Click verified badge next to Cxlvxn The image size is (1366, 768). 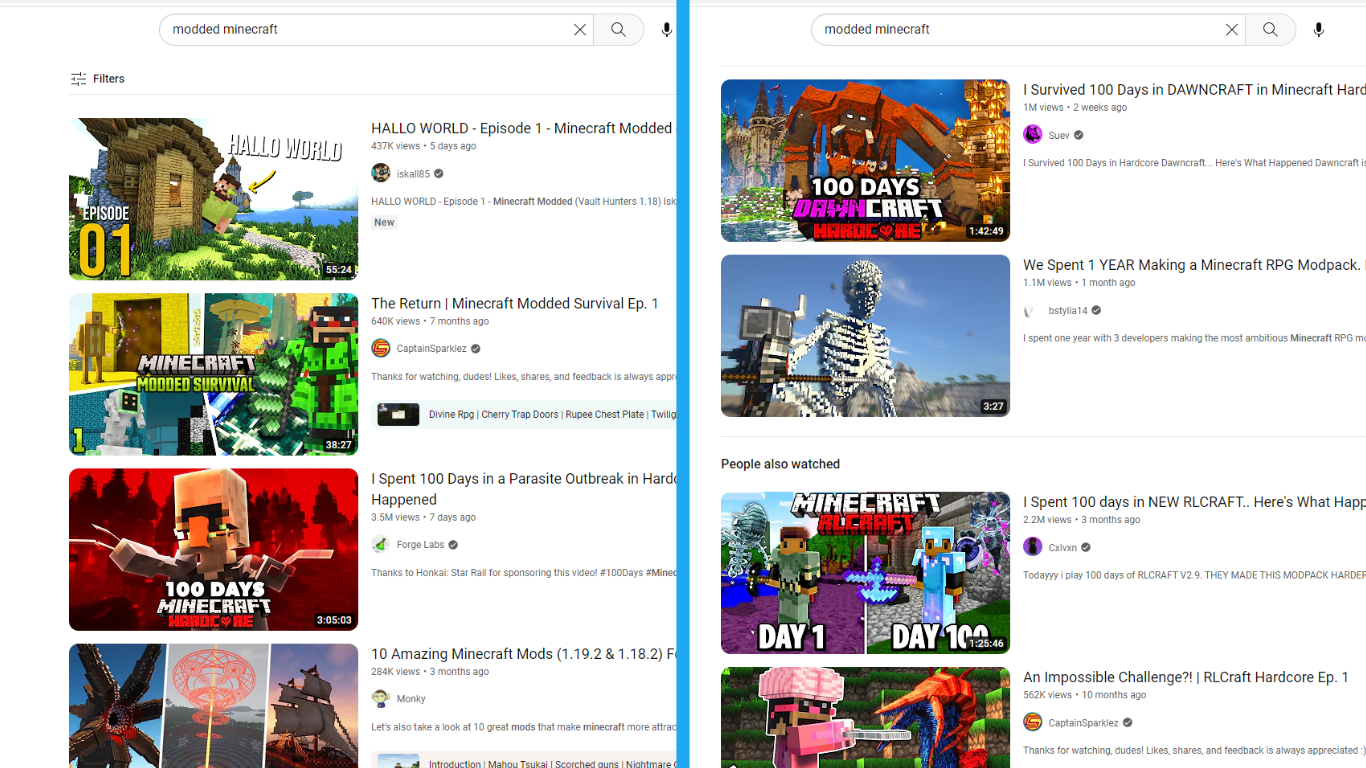1086,548
